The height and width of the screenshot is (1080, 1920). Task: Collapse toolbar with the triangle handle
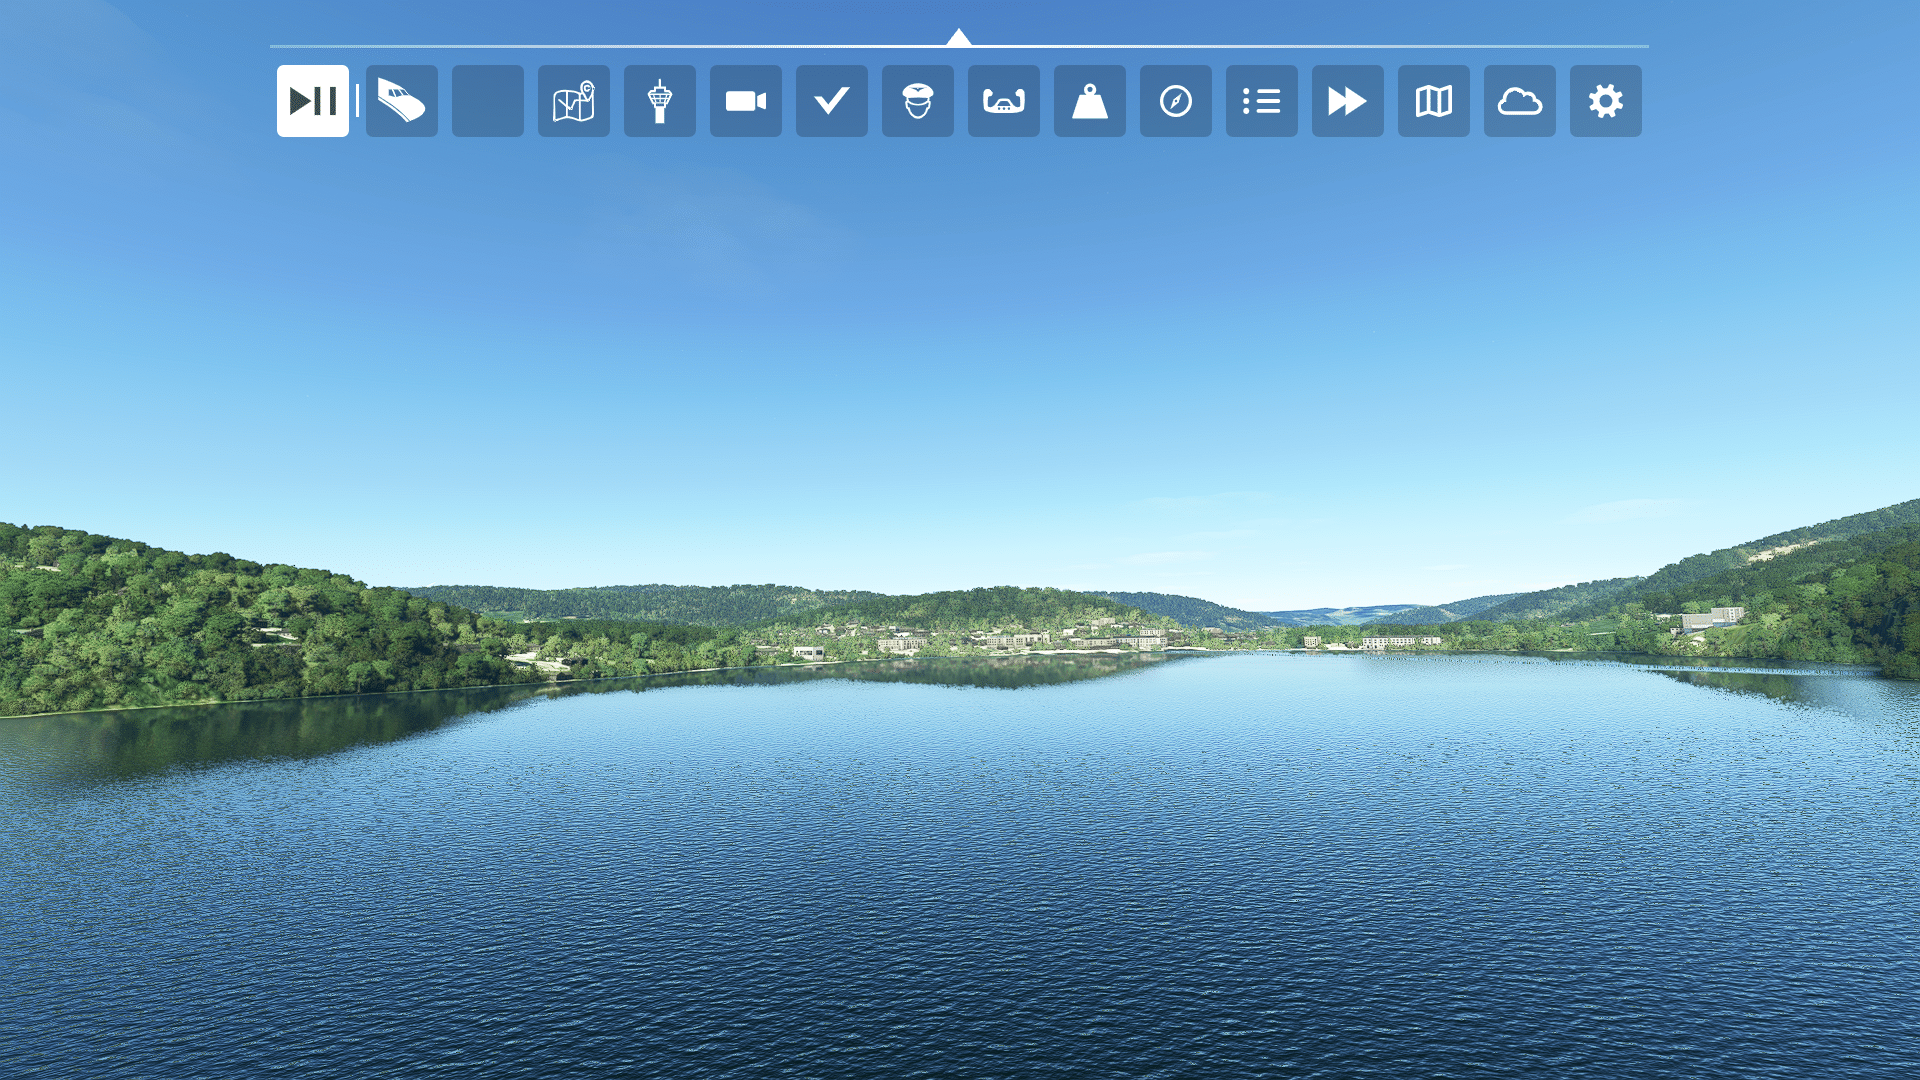click(958, 38)
